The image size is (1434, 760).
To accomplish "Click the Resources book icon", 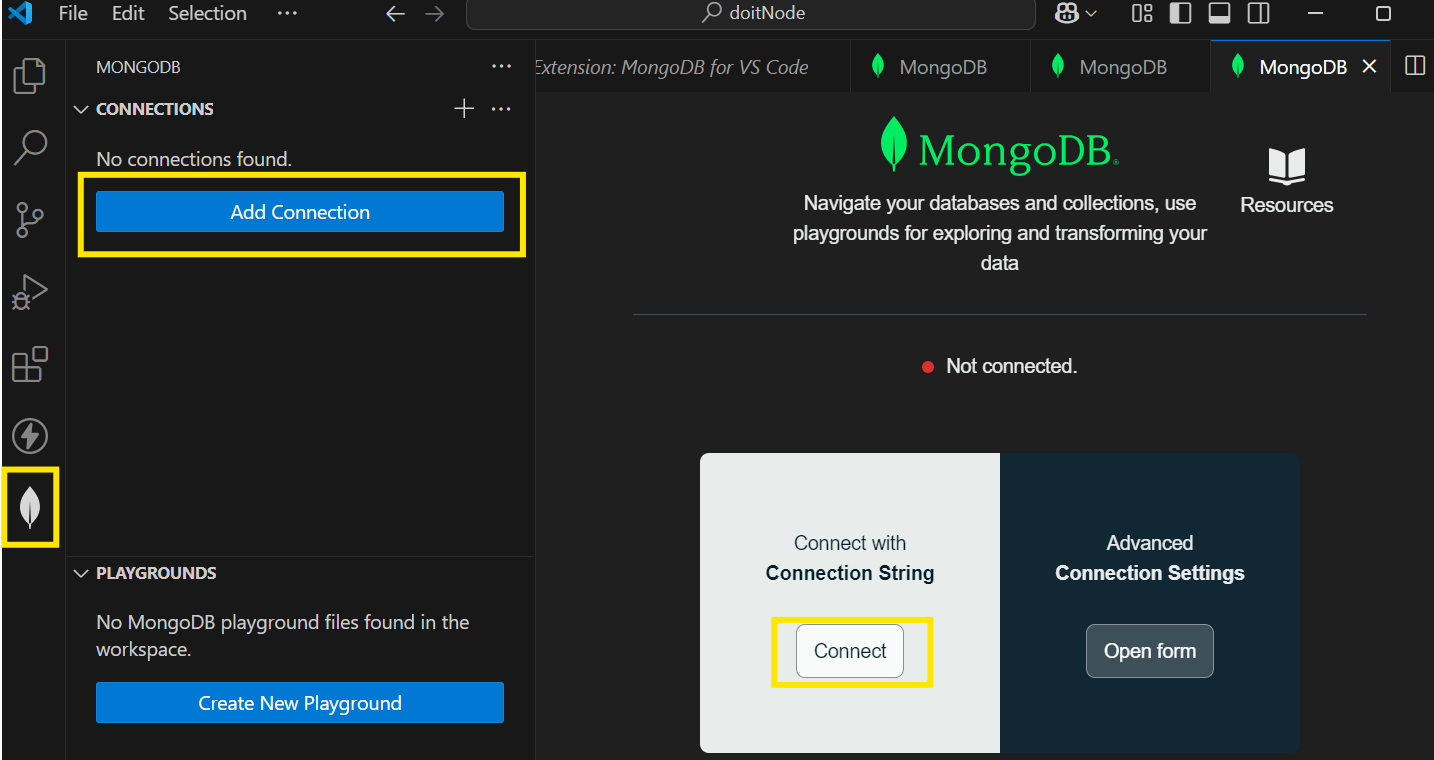I will click(x=1287, y=166).
